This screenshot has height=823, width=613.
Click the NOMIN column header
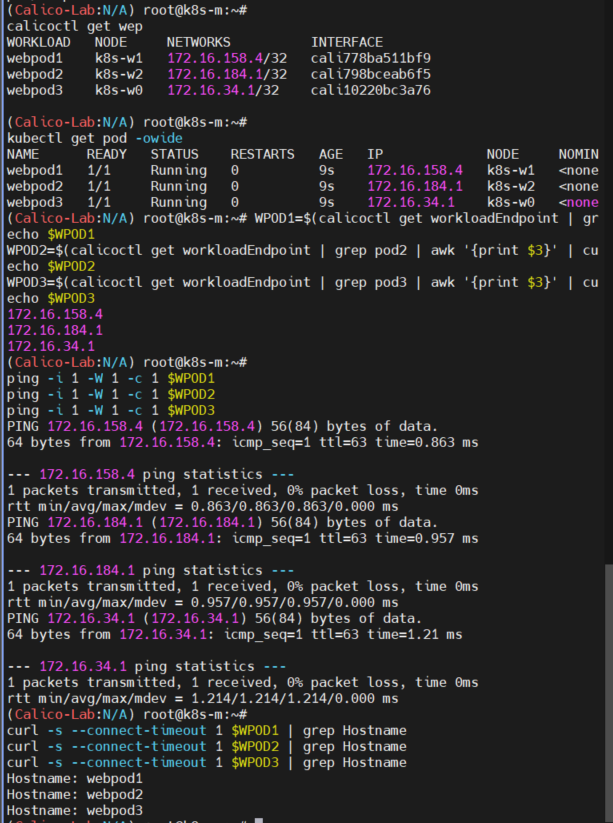coord(578,154)
